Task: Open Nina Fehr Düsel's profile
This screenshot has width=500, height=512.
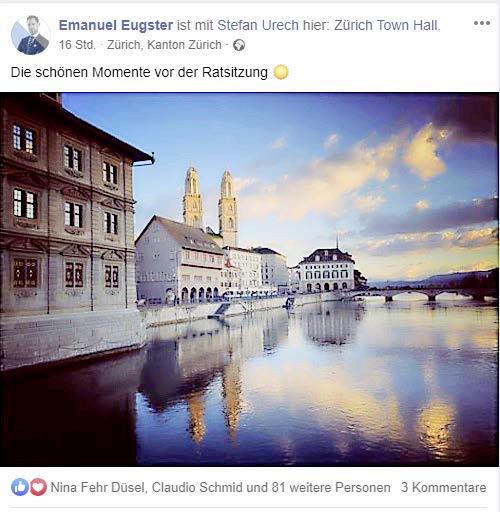Action: click(x=98, y=487)
